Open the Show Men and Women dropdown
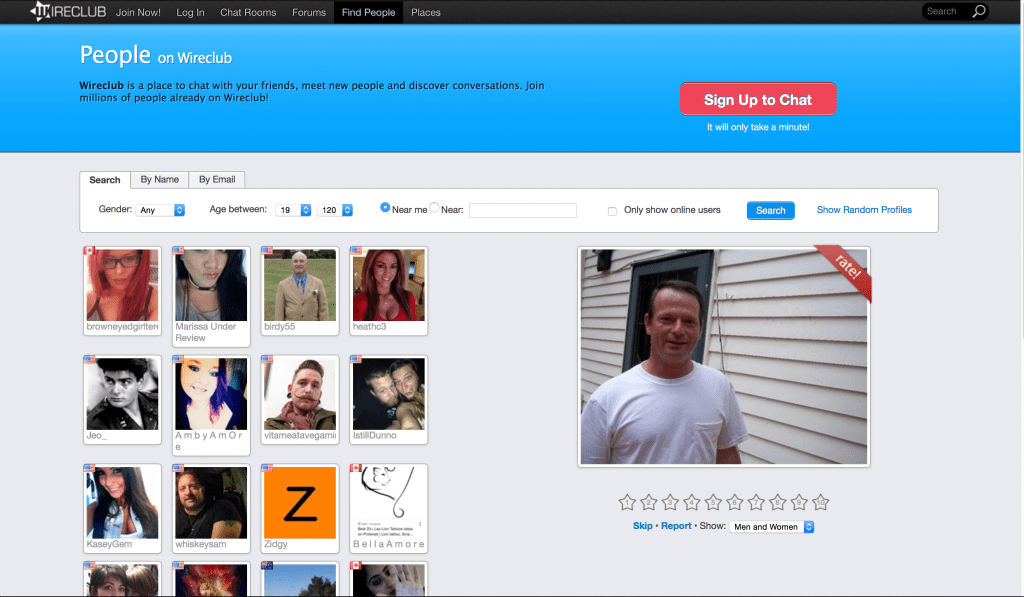 [x=772, y=526]
